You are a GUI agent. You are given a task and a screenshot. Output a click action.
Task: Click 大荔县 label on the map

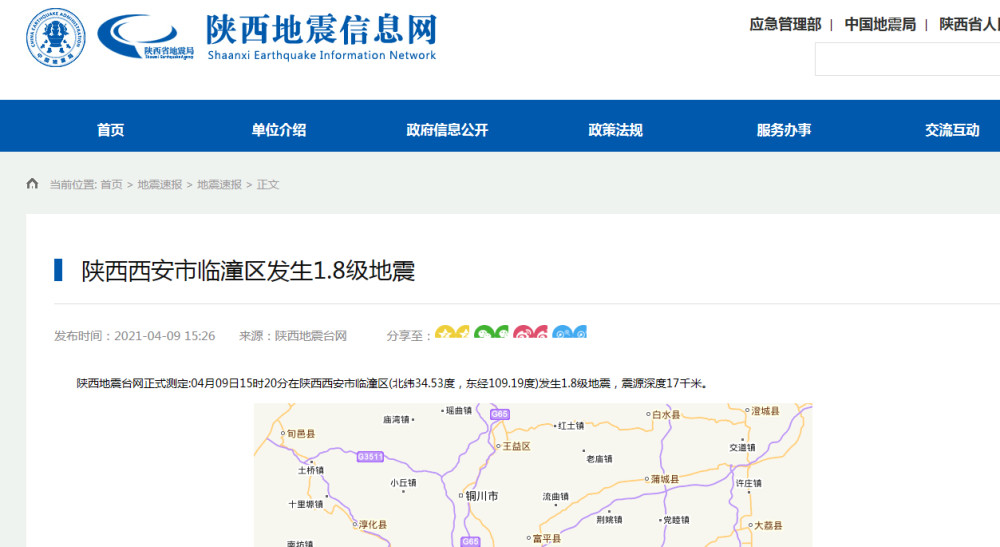point(768,526)
